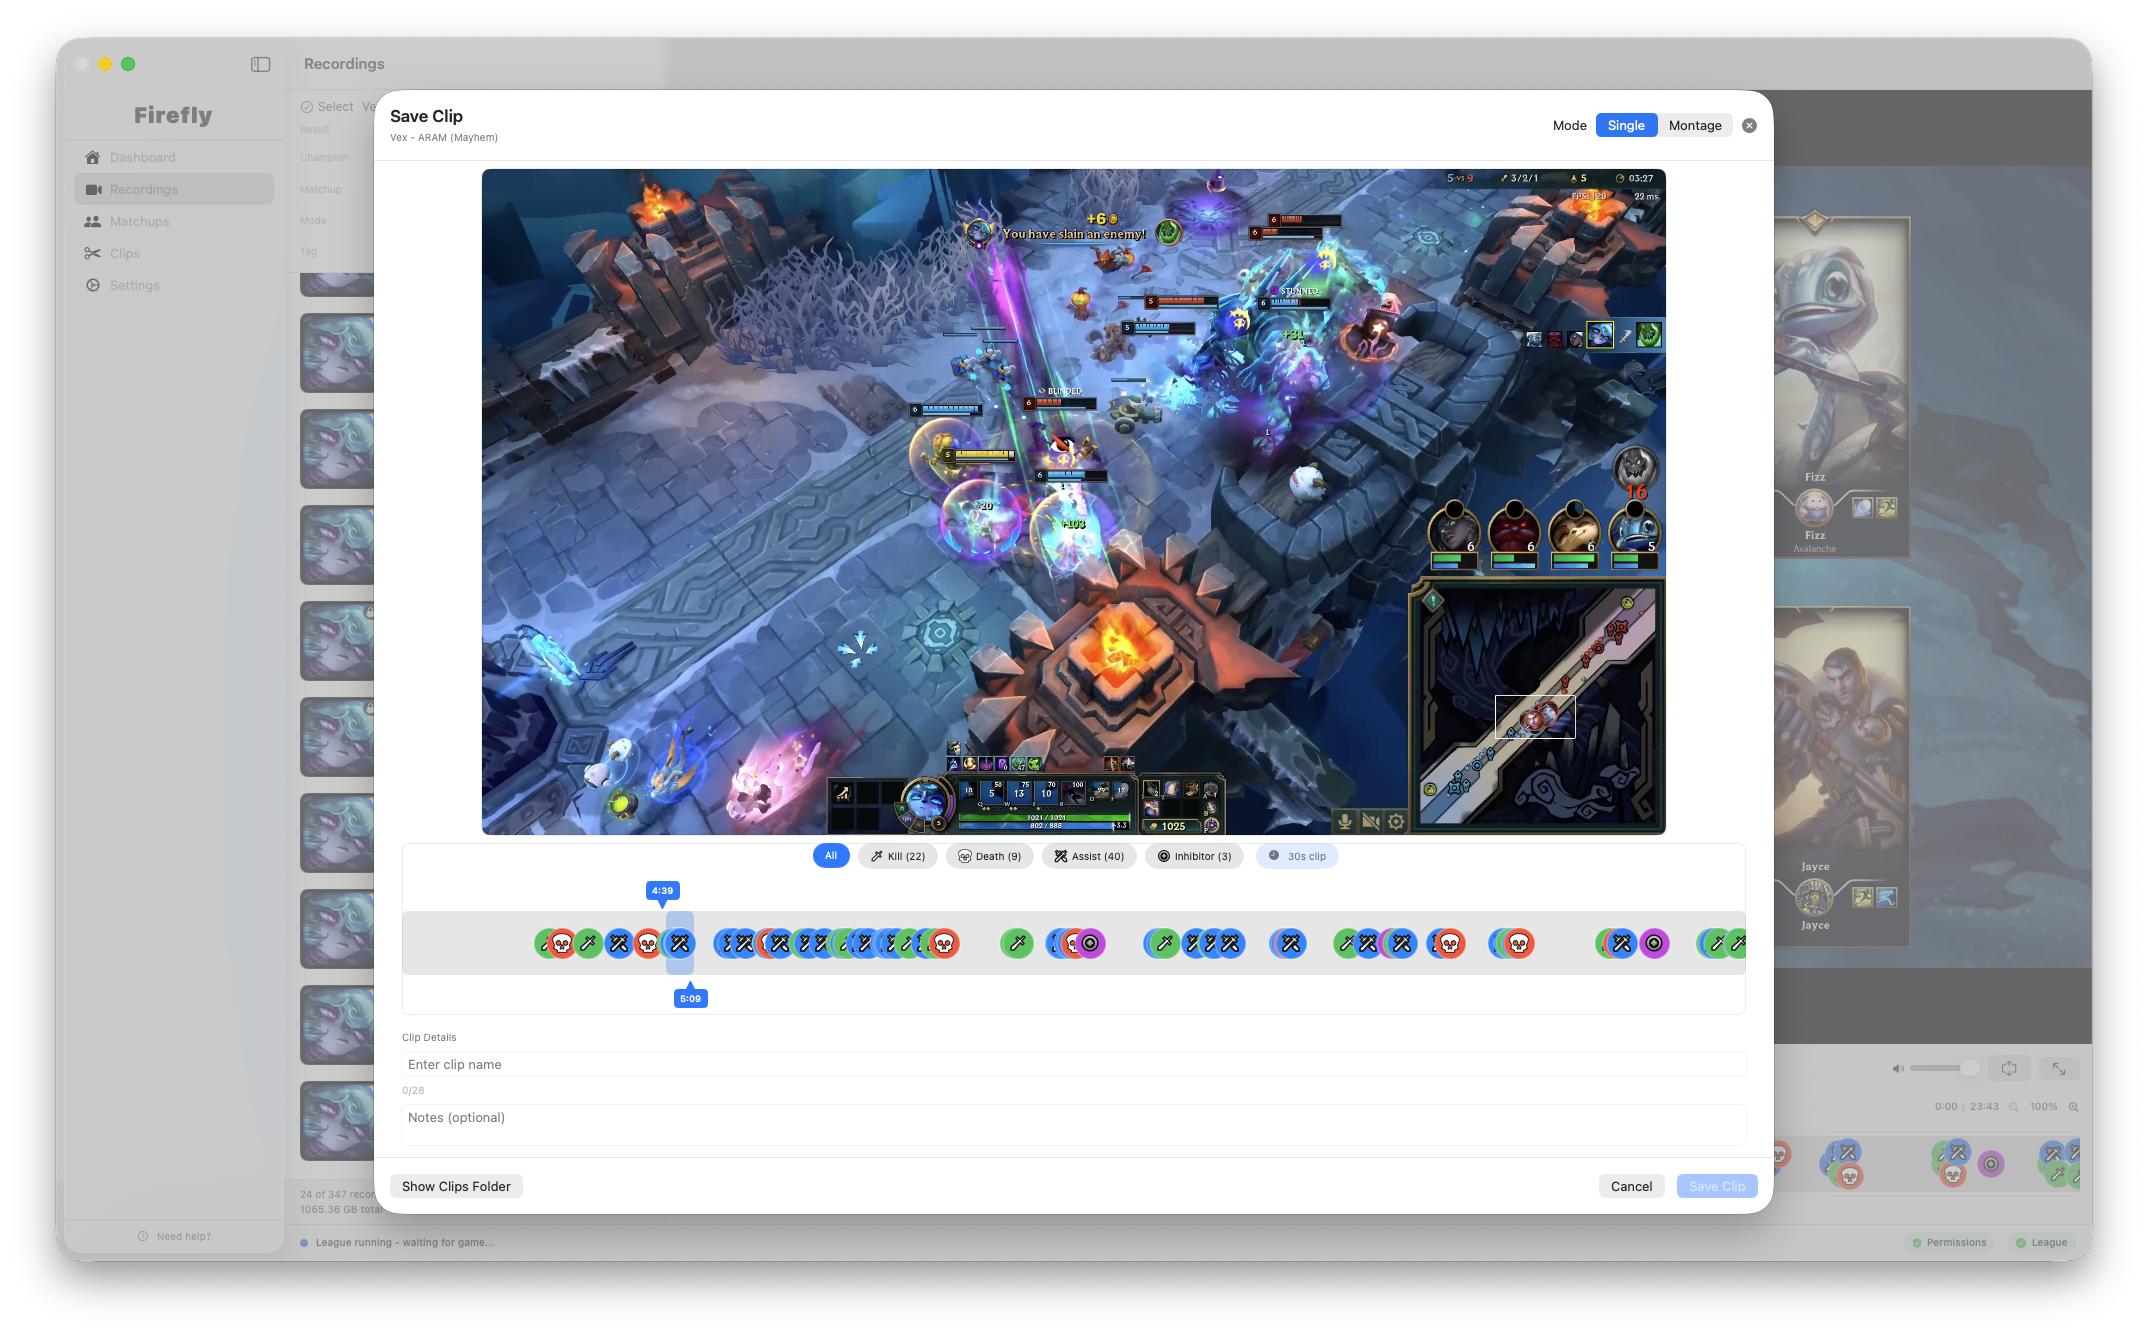Toggle the sidebar panel icon

pyautogui.click(x=260, y=64)
